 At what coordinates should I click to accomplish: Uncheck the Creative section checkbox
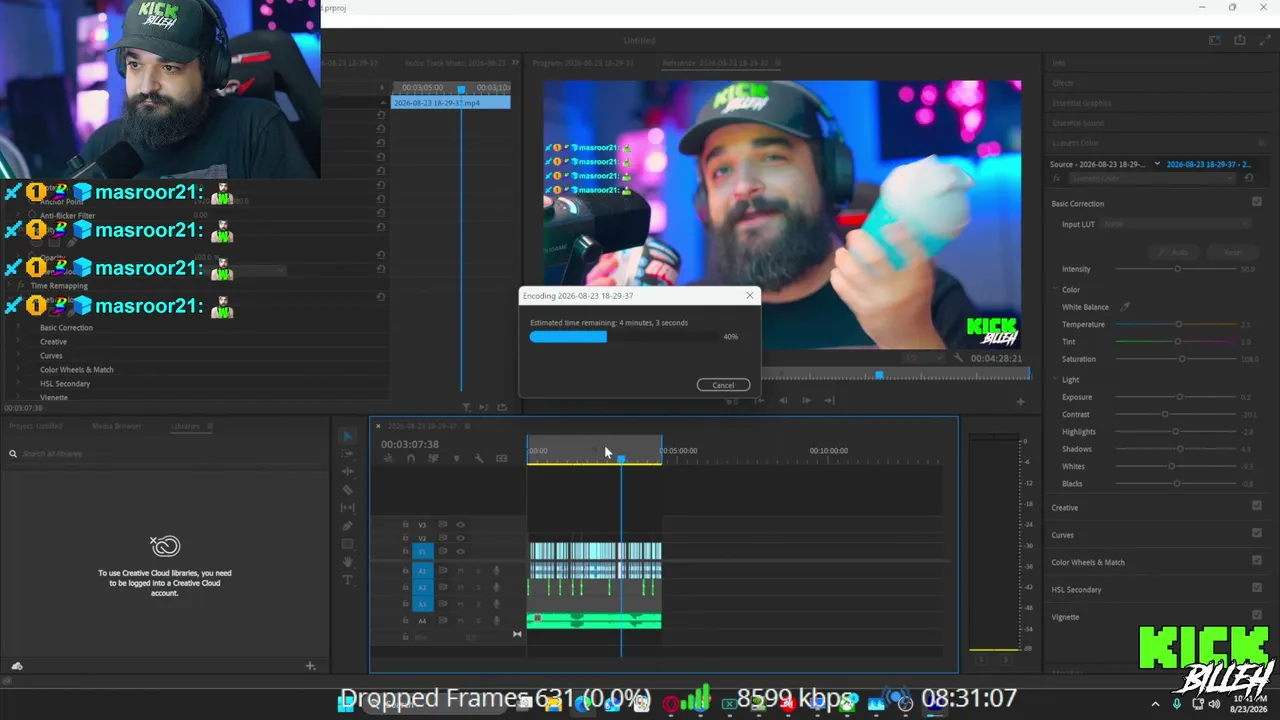[x=1257, y=506]
